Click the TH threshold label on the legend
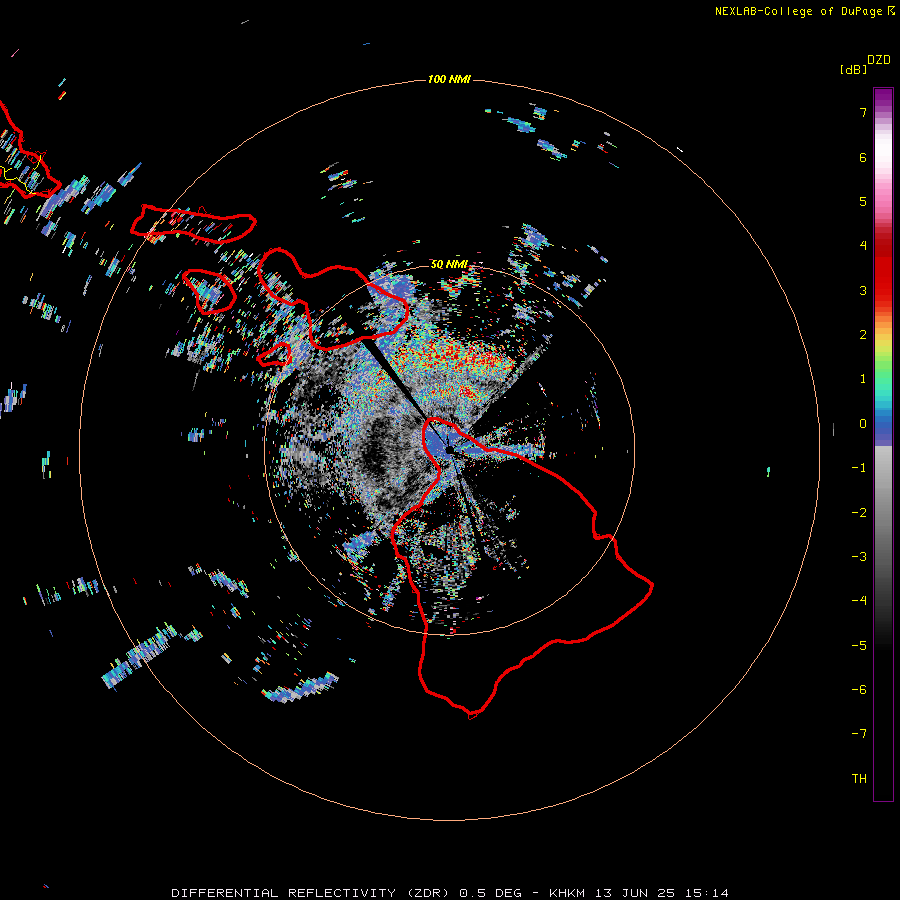 859,779
